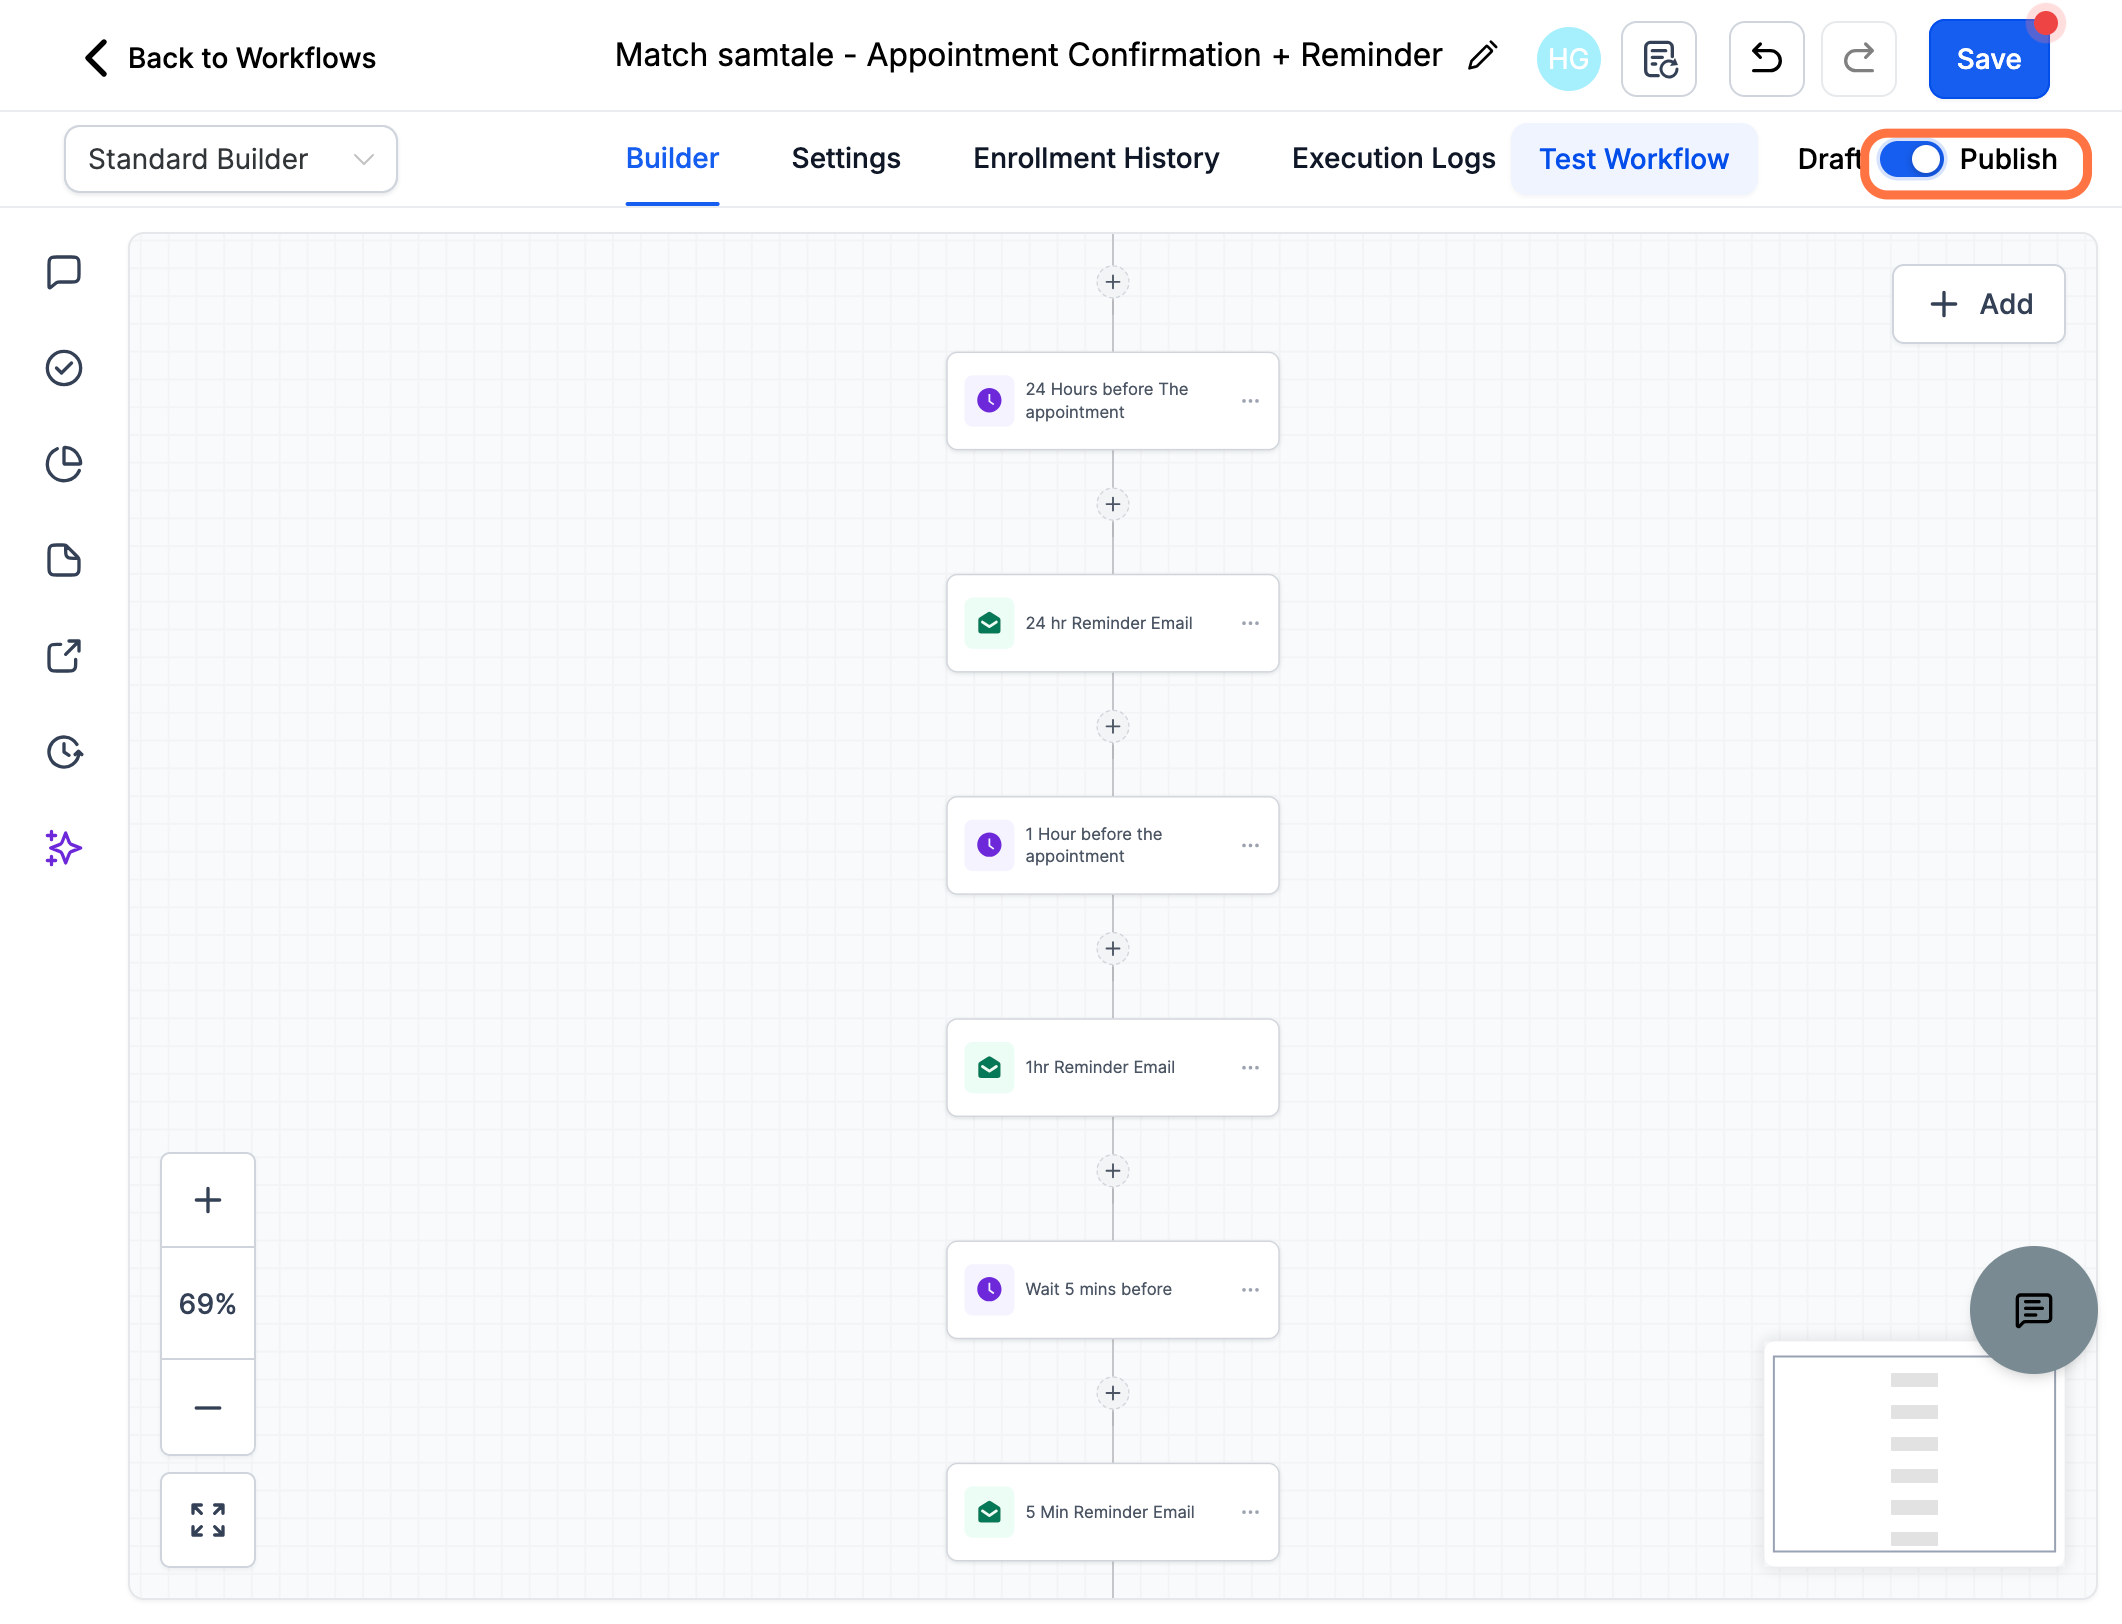Open the clock history sidebar icon
2122x1624 pixels.
pos(64,752)
